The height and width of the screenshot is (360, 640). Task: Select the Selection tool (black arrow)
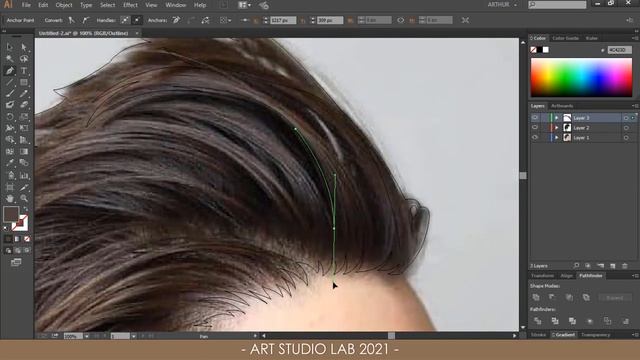click(9, 47)
